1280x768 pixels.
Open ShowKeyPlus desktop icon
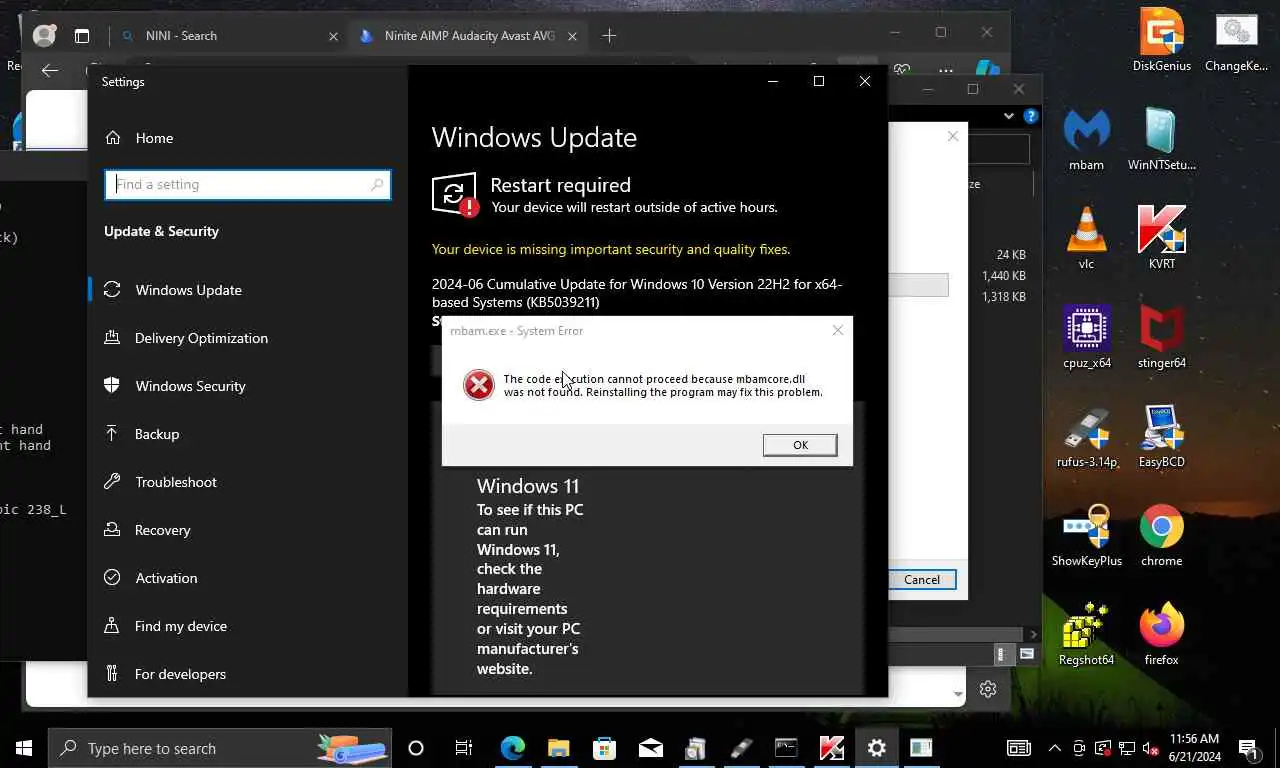click(x=1086, y=535)
